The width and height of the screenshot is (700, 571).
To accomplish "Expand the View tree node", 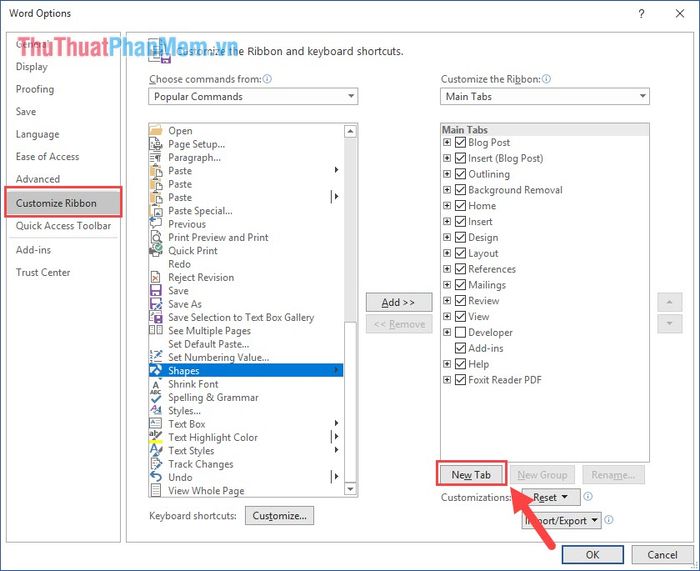I will pos(447,317).
